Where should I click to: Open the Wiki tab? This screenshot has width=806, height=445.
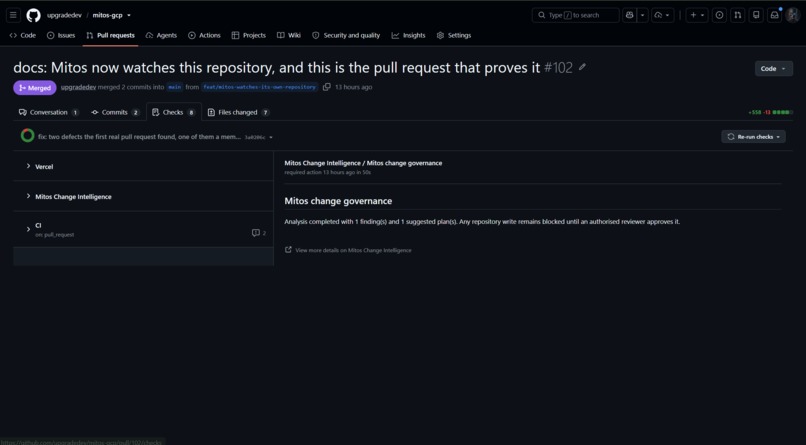(289, 35)
